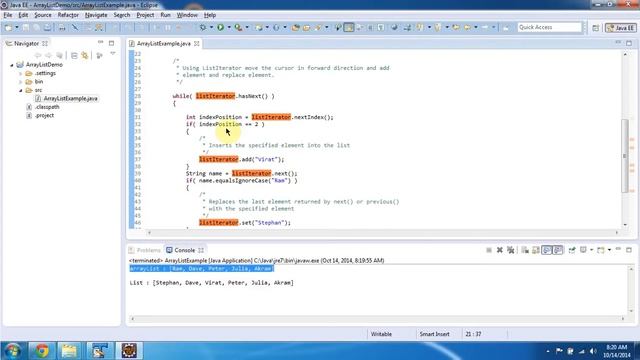Image resolution: width=640 pixels, height=360 pixels.
Task: Click Collapse All icon in Navigator
Action: tap(74, 56)
